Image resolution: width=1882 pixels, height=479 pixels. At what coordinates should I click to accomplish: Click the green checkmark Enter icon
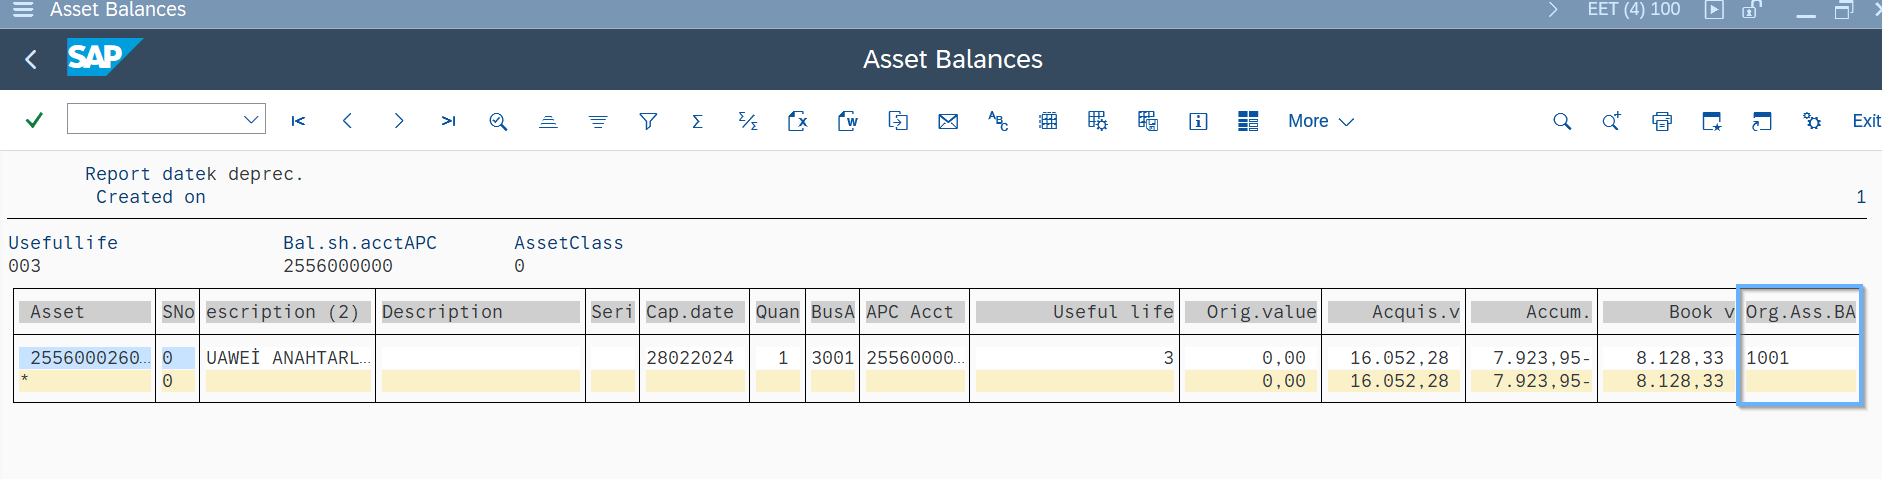(x=34, y=121)
